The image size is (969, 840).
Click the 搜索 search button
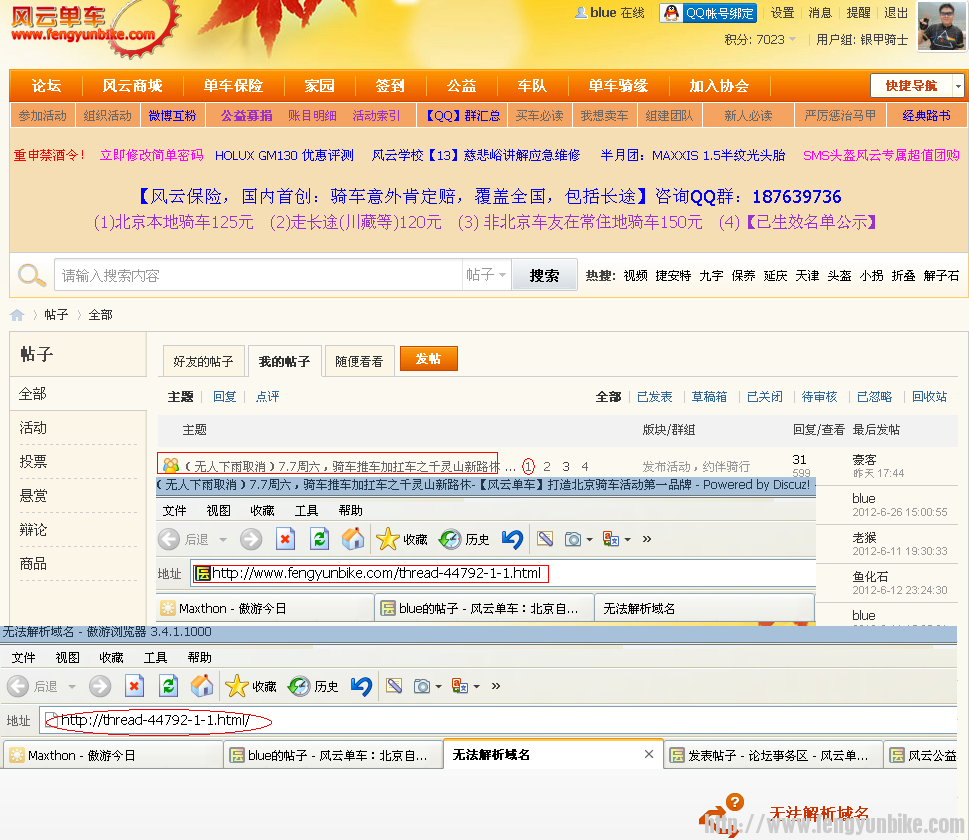[x=544, y=276]
